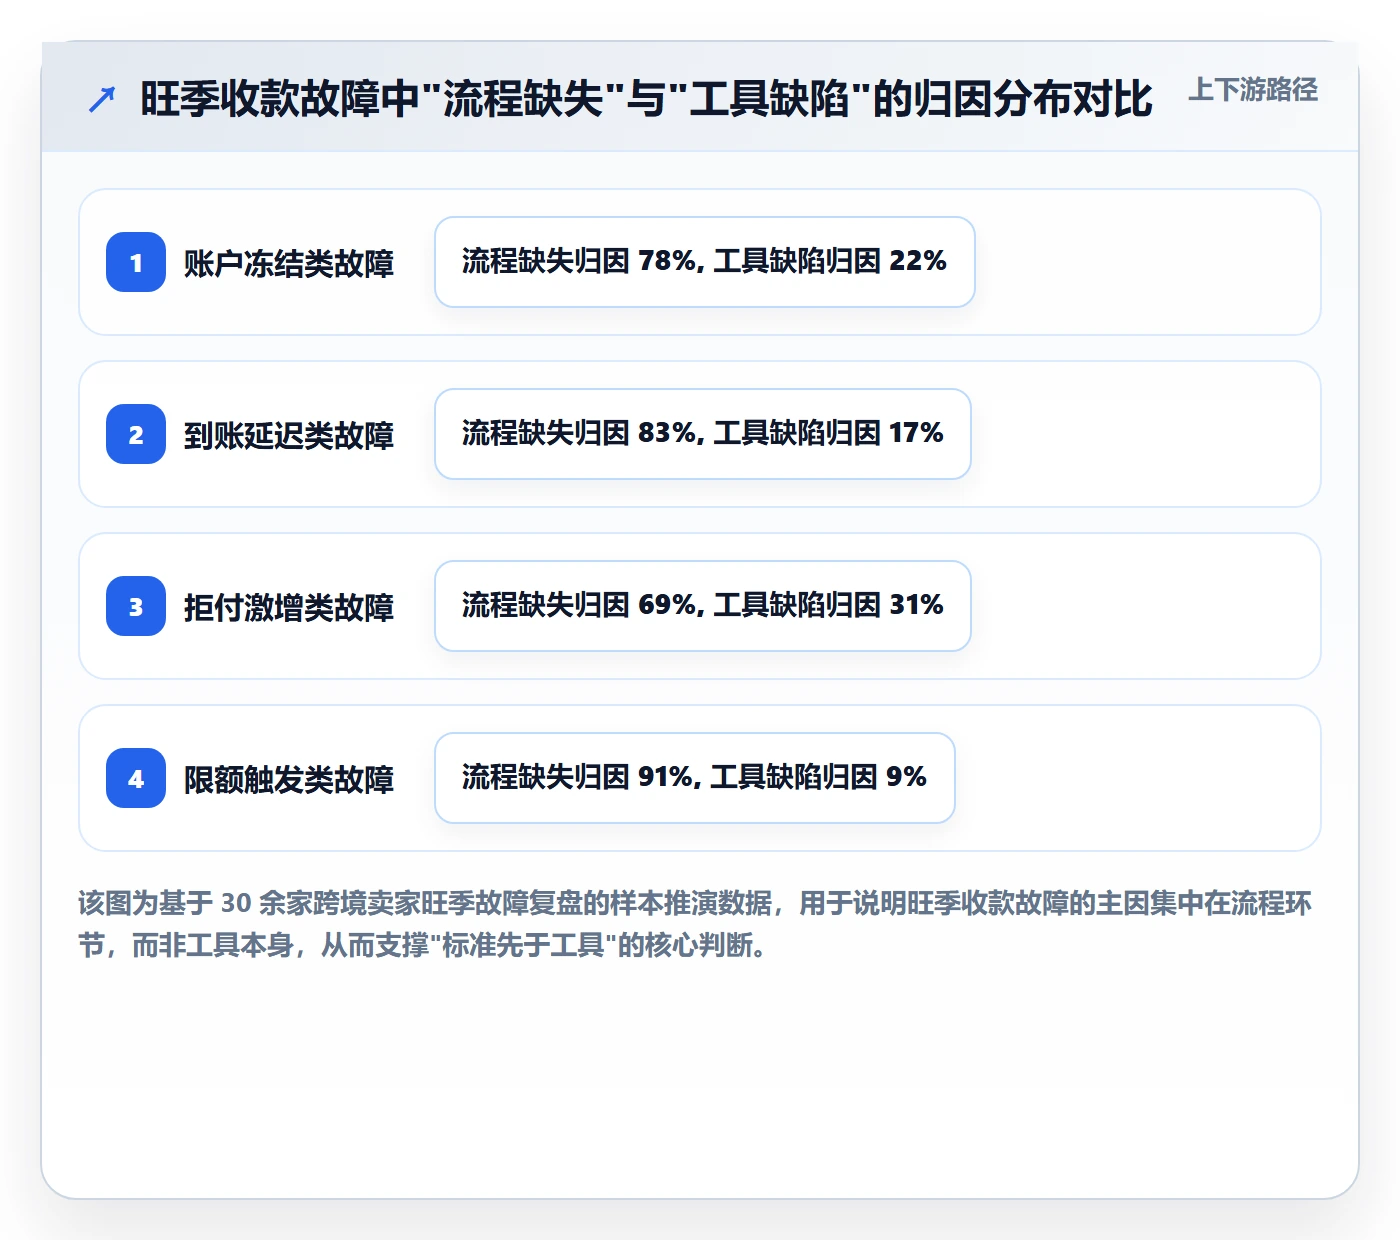The height and width of the screenshot is (1240, 1400).
Task: Click the box showing 流程缺失归因 91%
Action: pos(695,778)
